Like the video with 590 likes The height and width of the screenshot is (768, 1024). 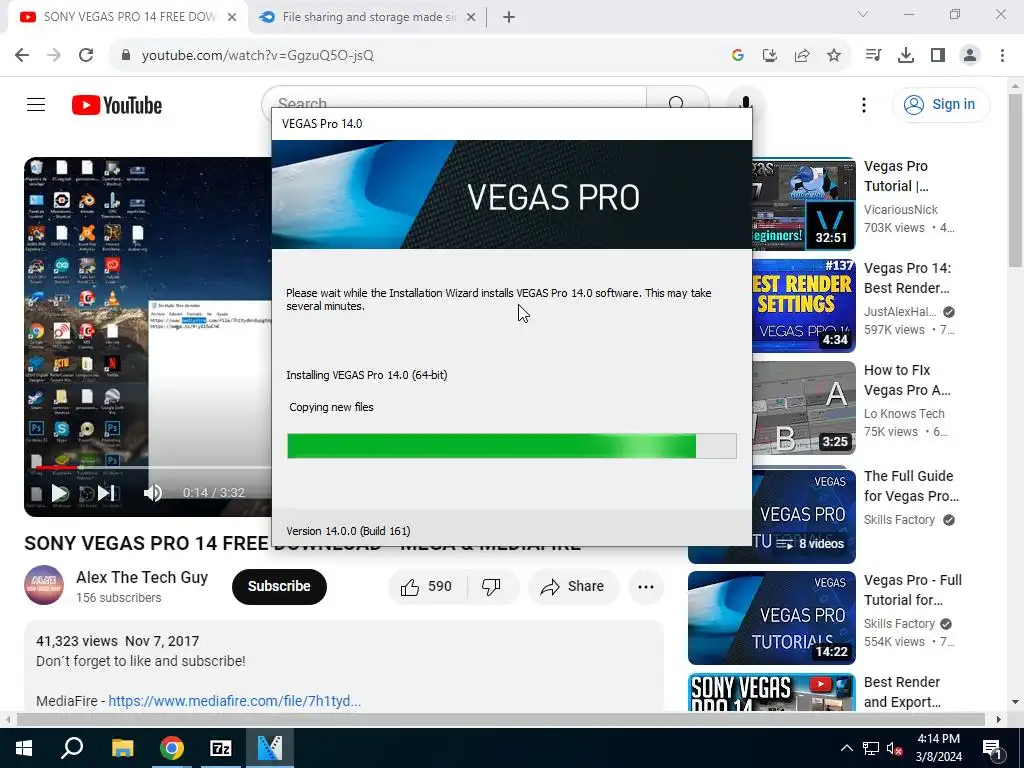[428, 586]
